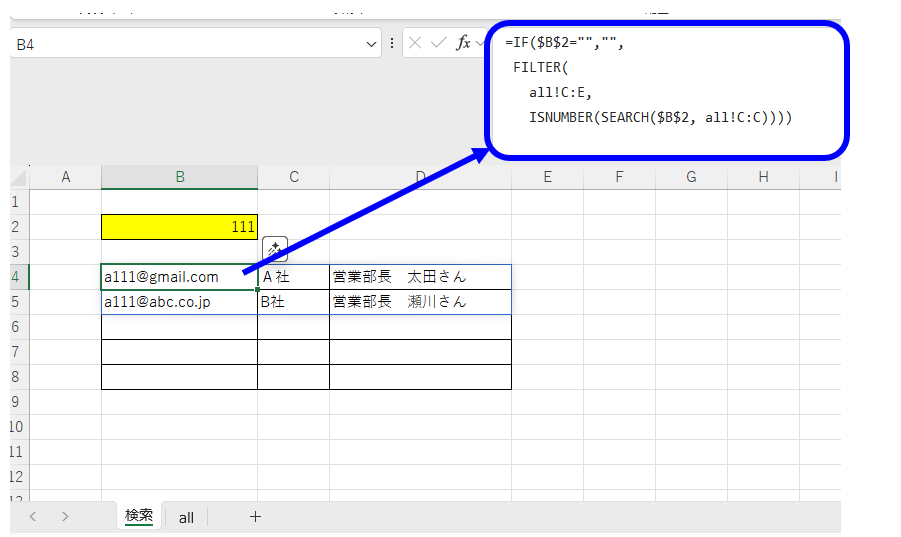901x537 pixels.
Task: Switch to the 'all' sheet tab
Action: 186,517
